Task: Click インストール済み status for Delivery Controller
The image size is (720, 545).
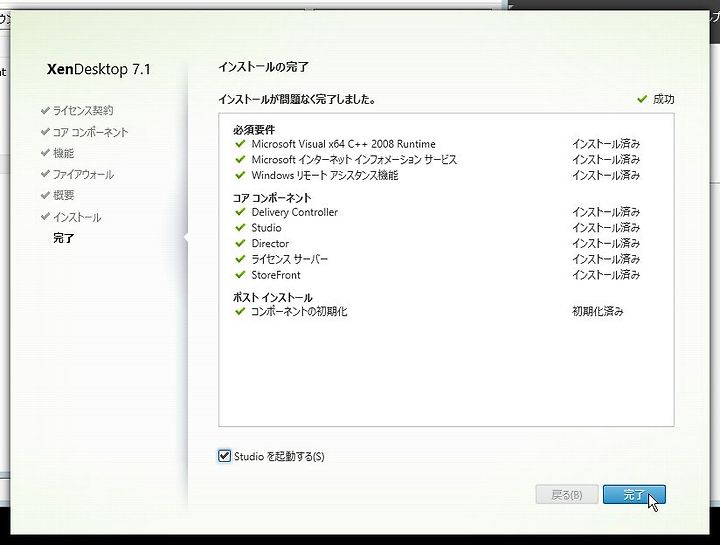Action: click(x=606, y=212)
